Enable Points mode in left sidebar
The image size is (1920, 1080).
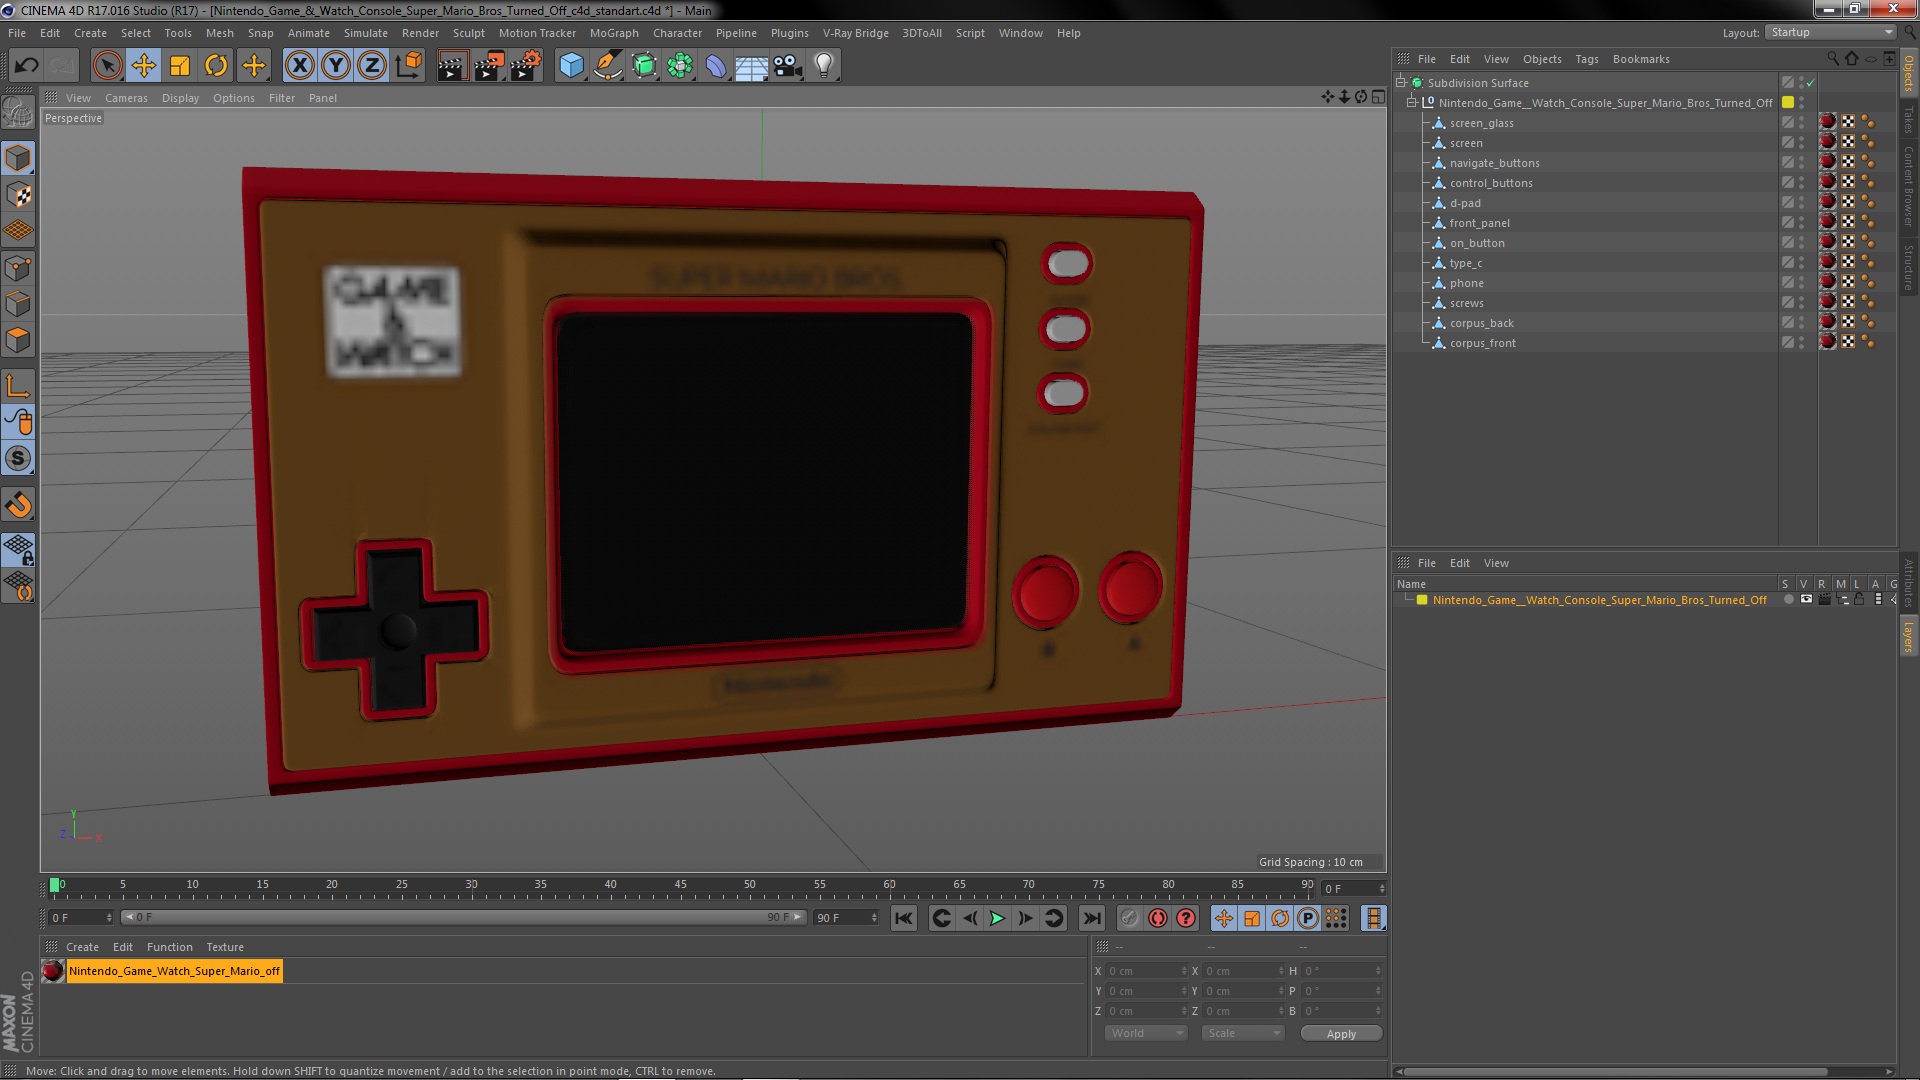(x=18, y=268)
